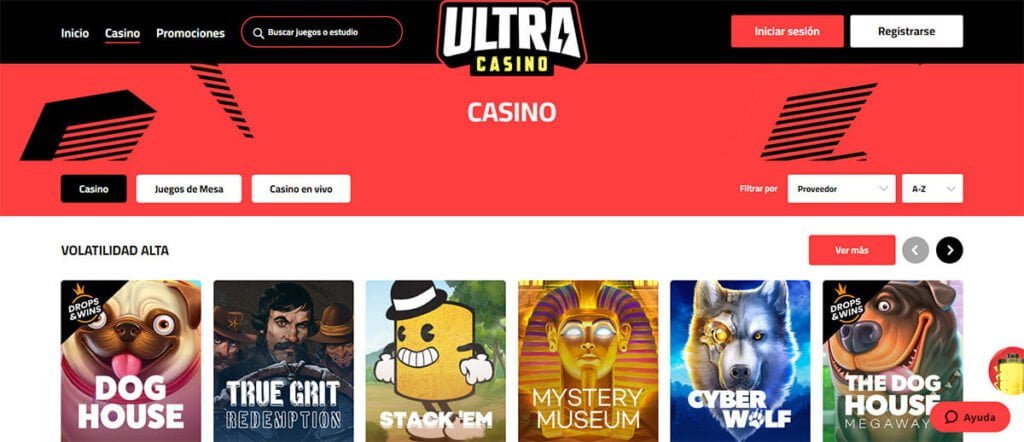
Task: Open the Proveedor filter dropdown
Action: coord(841,189)
